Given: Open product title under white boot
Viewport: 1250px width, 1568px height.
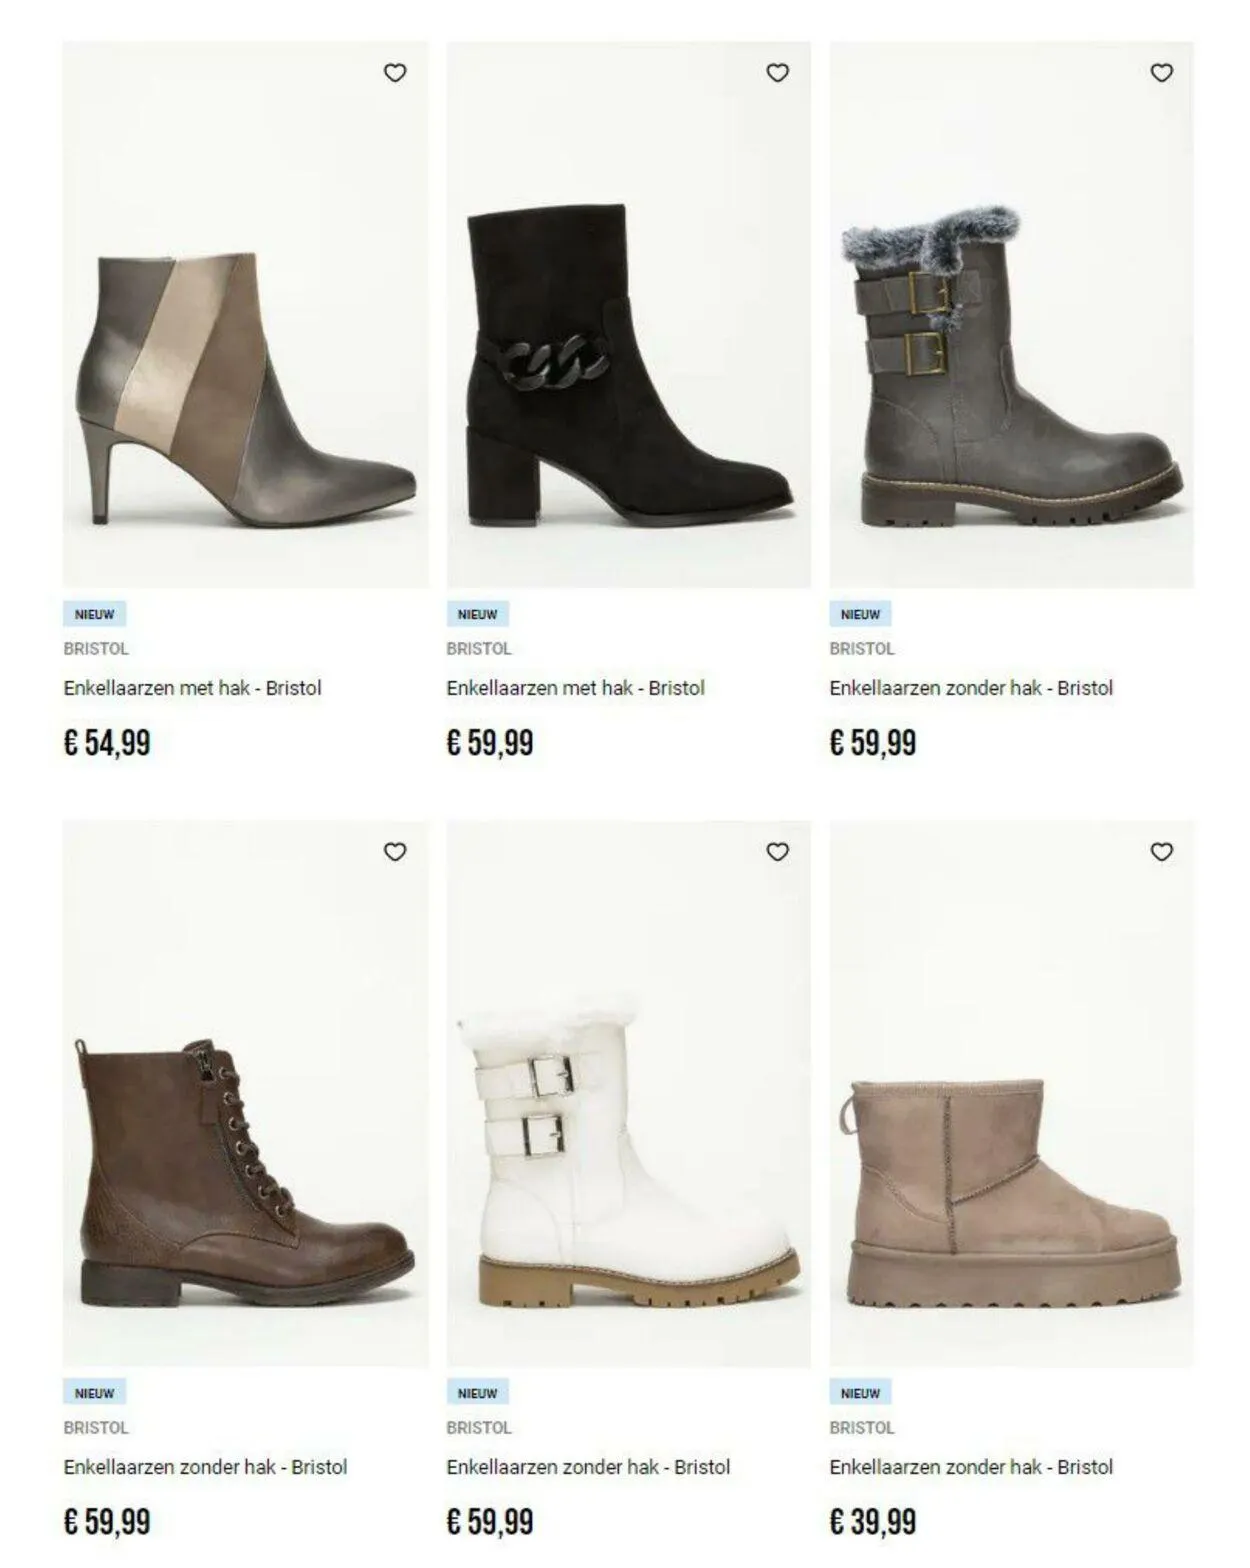Looking at the screenshot, I should point(588,1467).
